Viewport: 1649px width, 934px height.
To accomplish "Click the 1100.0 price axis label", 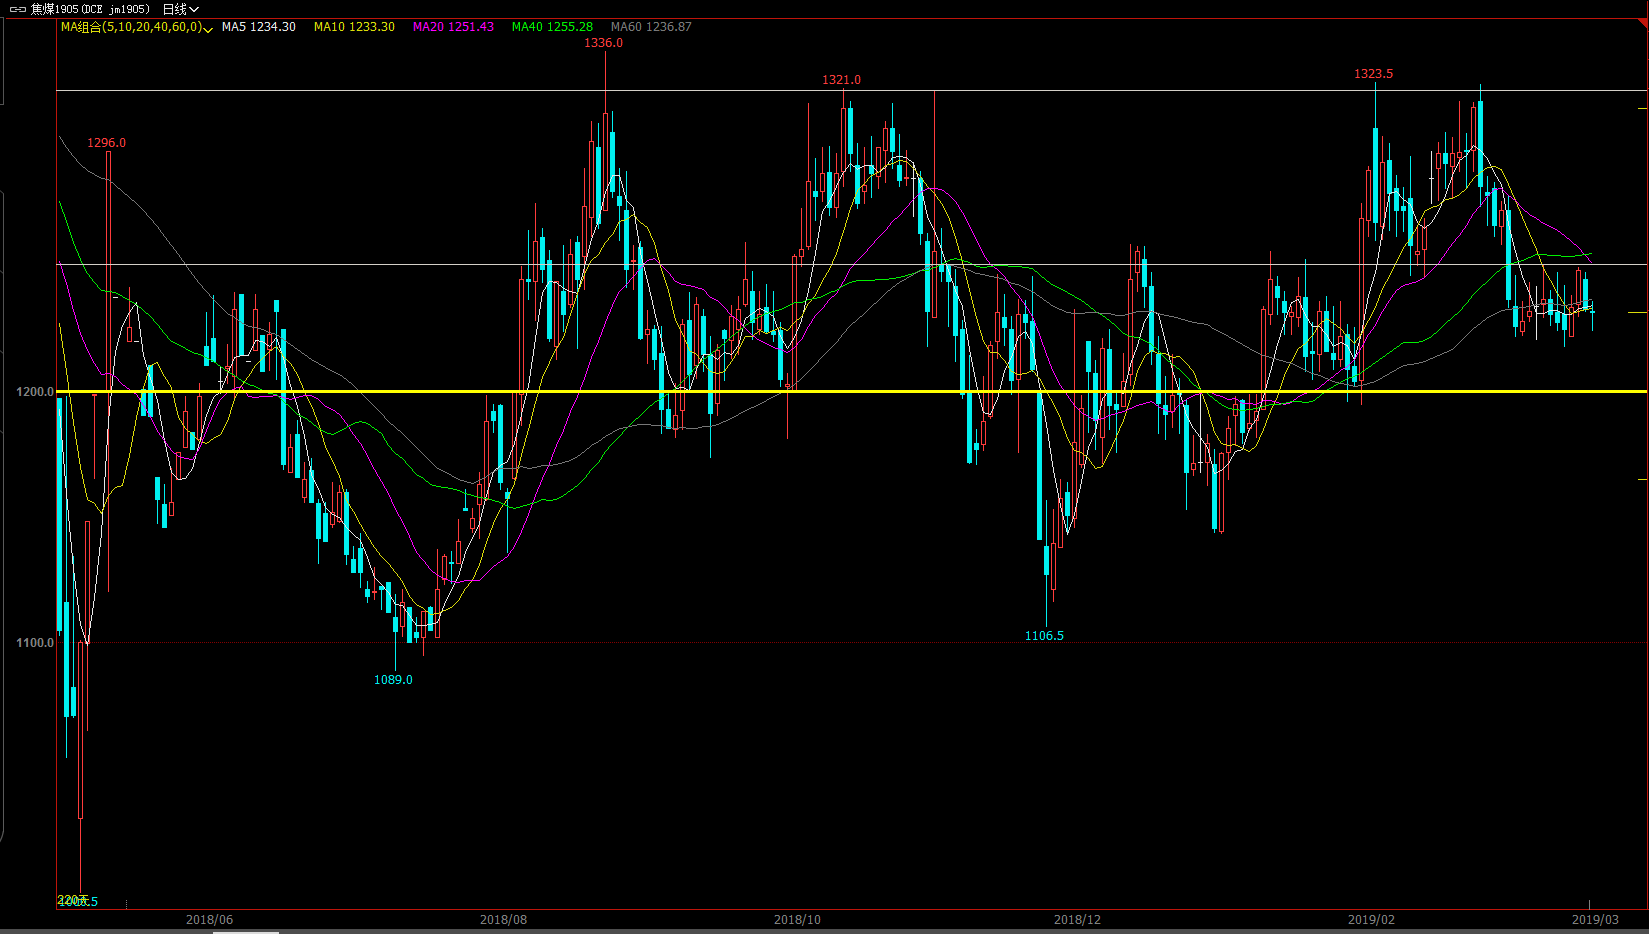I will click(x=34, y=643).
